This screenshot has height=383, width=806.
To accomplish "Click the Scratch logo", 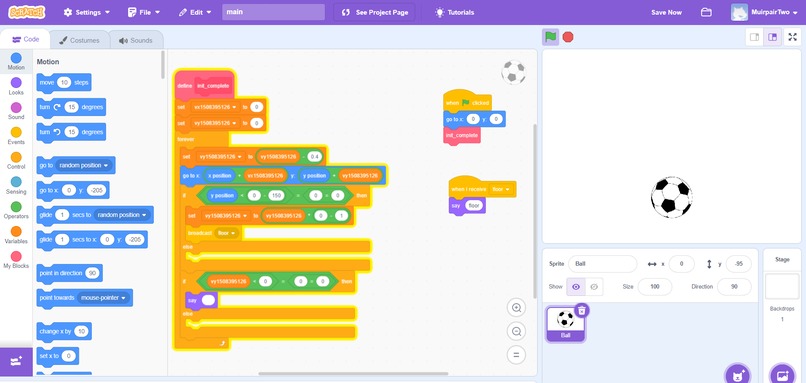I will pyautogui.click(x=27, y=12).
